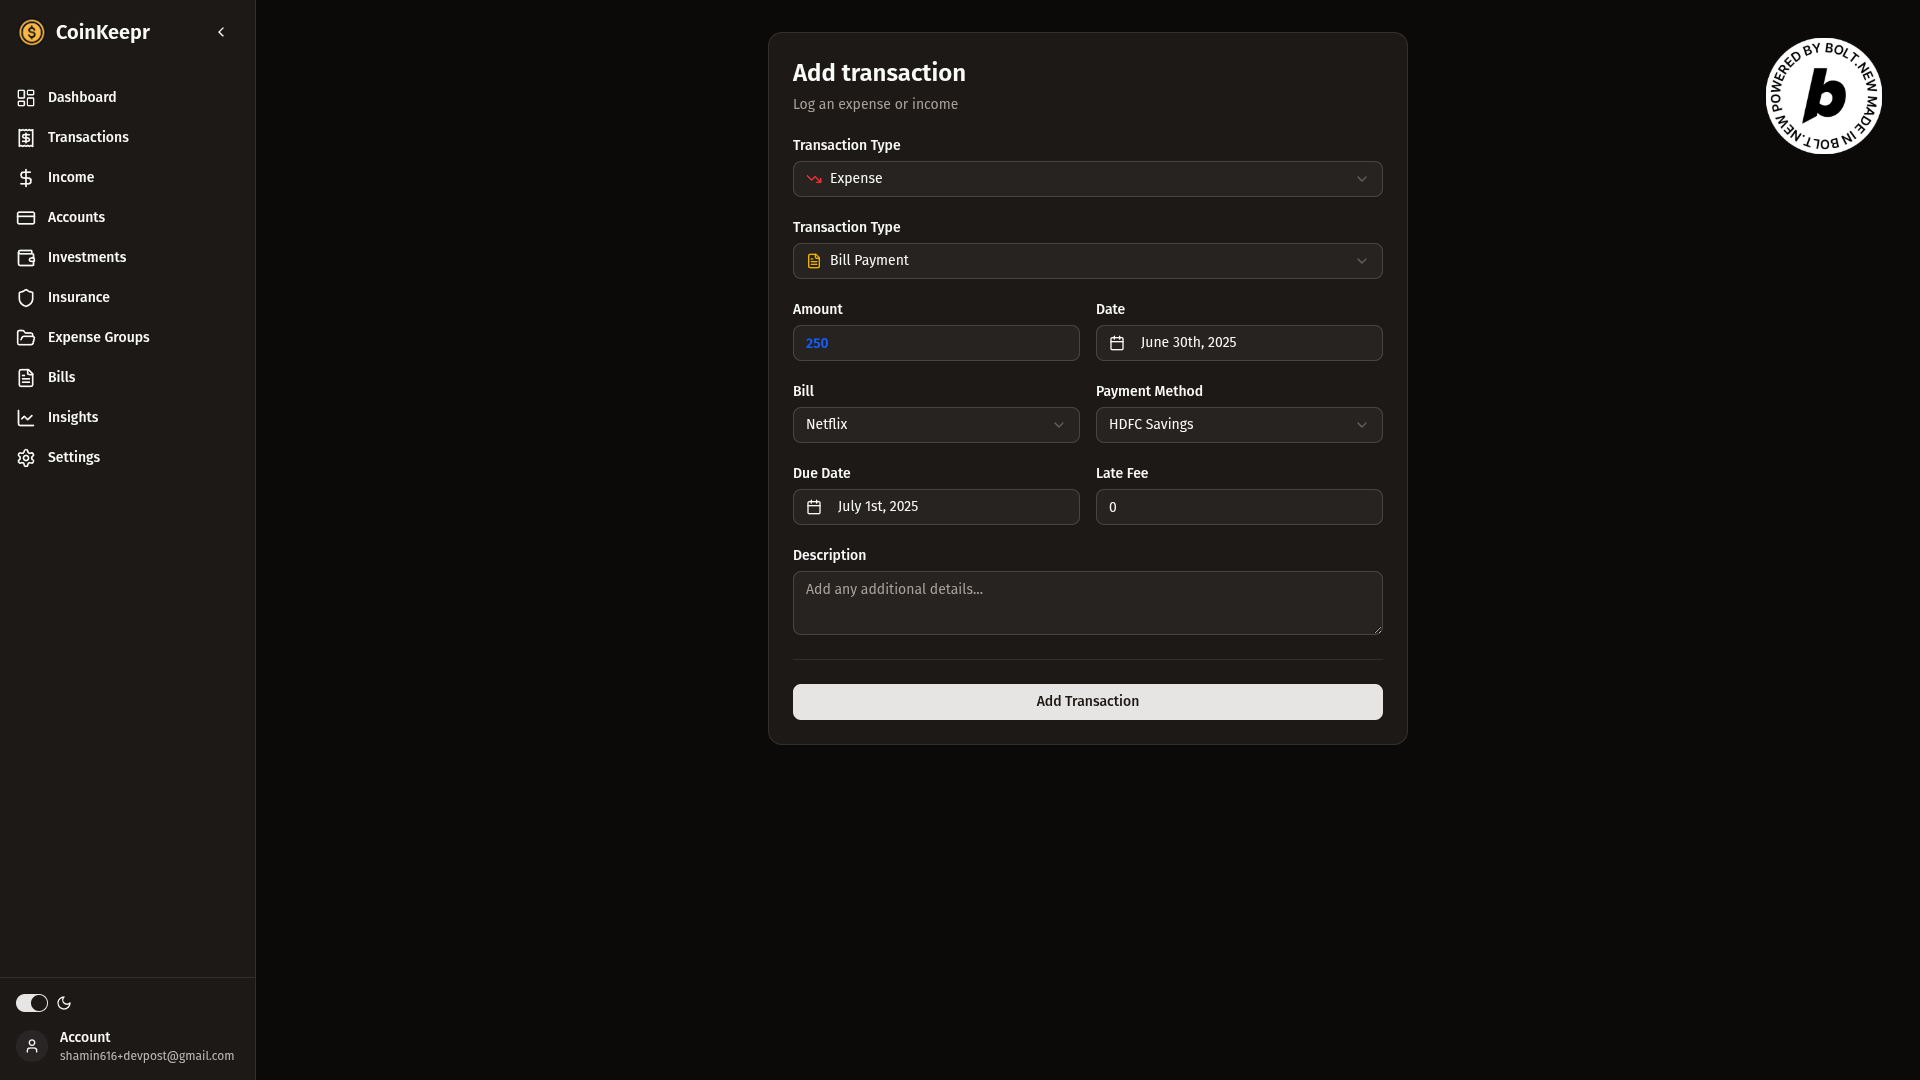Click the Dashboard grid icon in sidebar
The width and height of the screenshot is (1920, 1080).
point(26,98)
